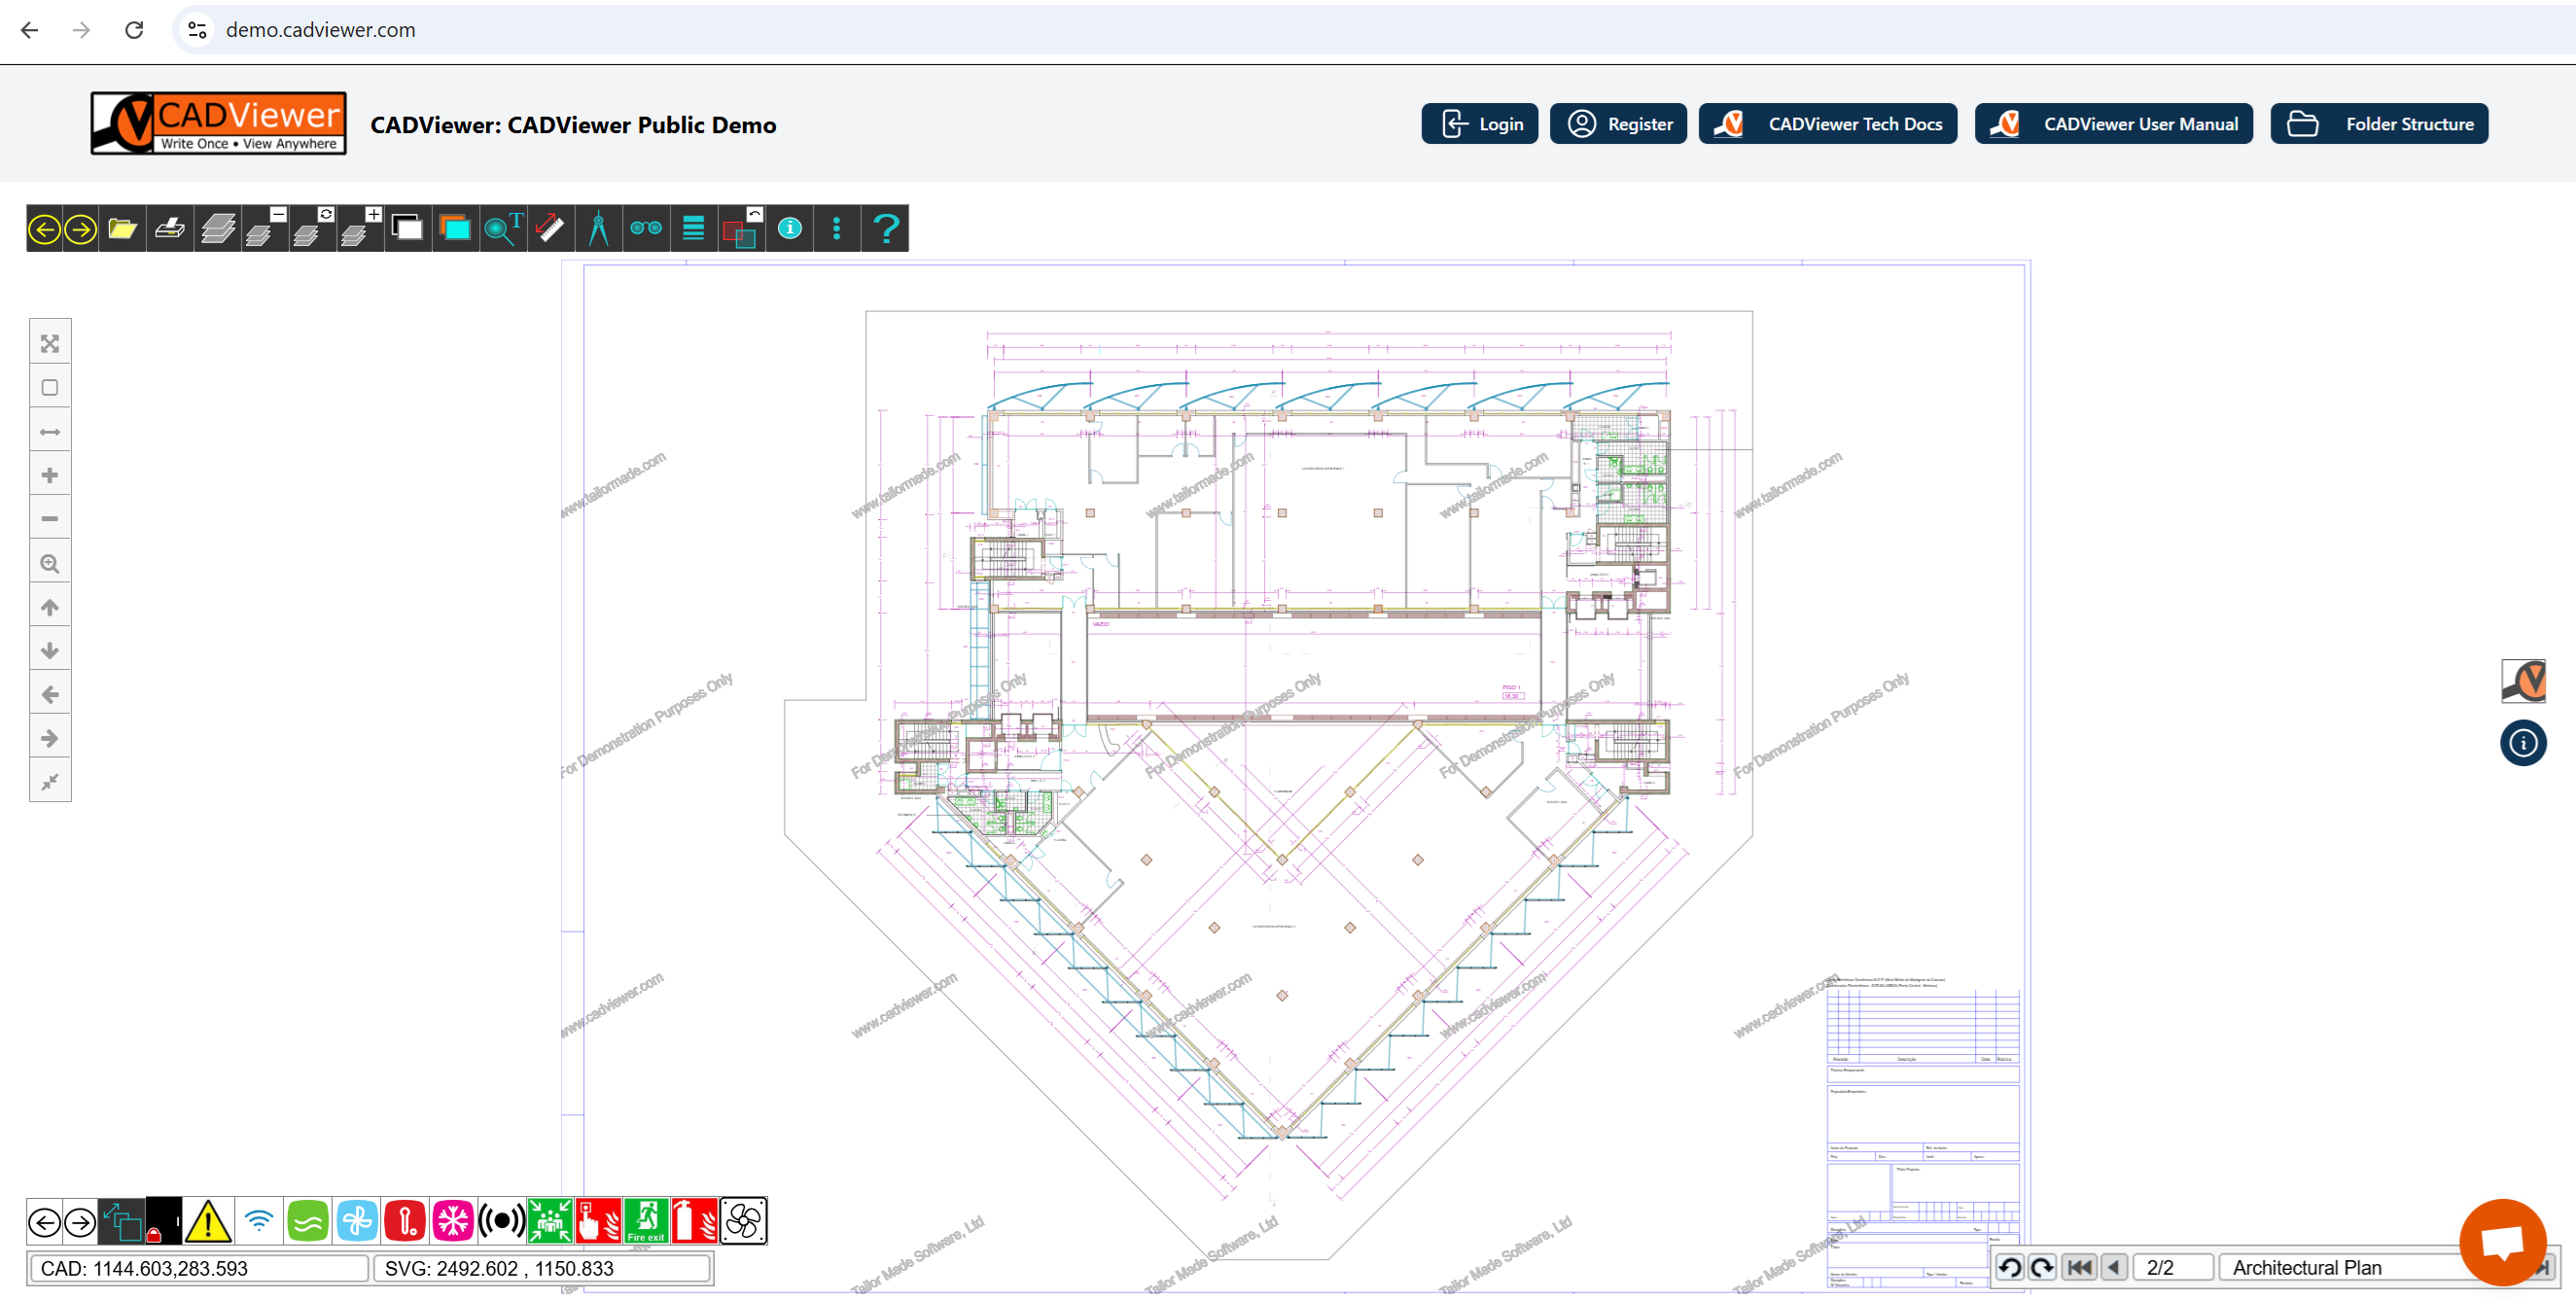This screenshot has width=2576, height=1300.
Task: Select the black sensor broadcast symbol
Action: coord(502,1222)
